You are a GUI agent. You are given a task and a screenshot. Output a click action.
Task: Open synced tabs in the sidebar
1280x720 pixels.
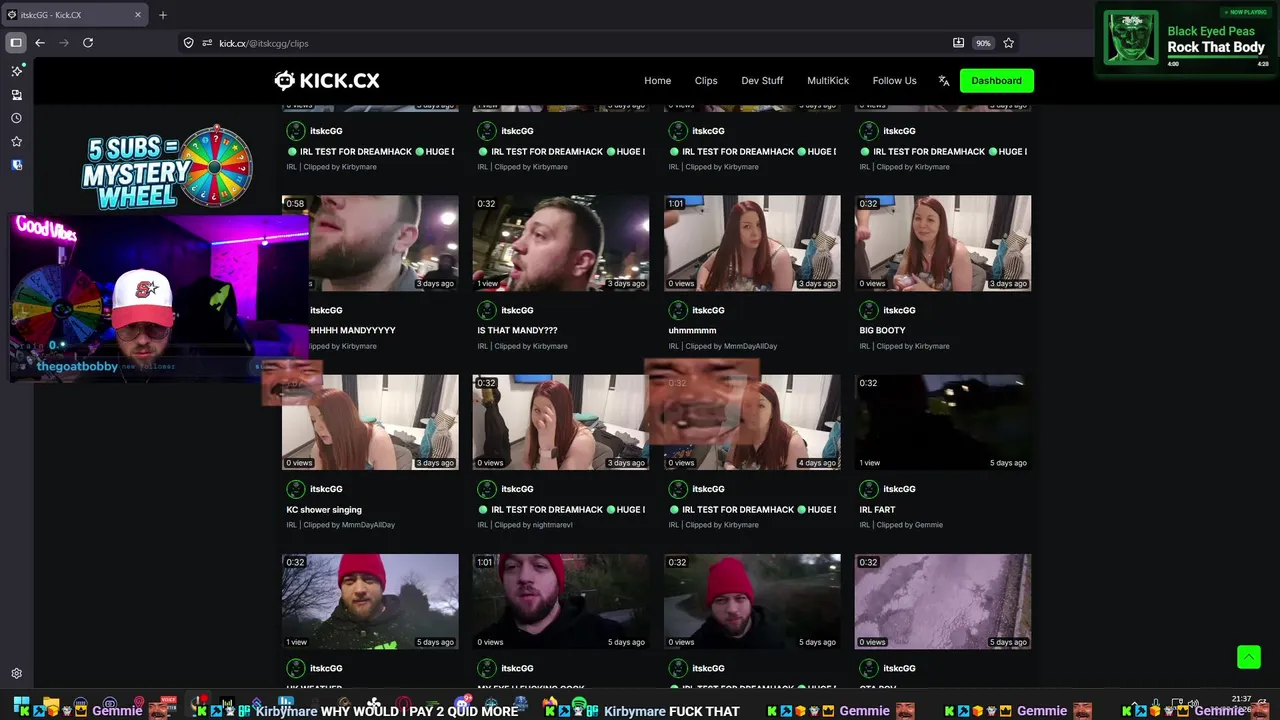click(x=16, y=95)
